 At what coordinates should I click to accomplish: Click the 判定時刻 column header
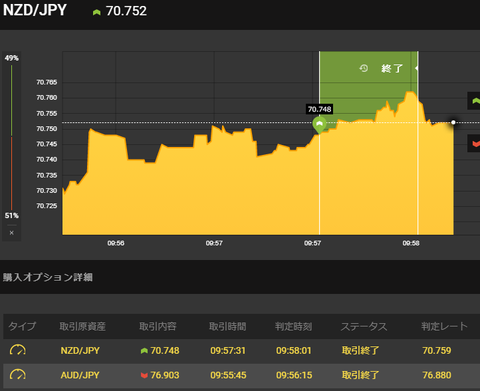(294, 326)
